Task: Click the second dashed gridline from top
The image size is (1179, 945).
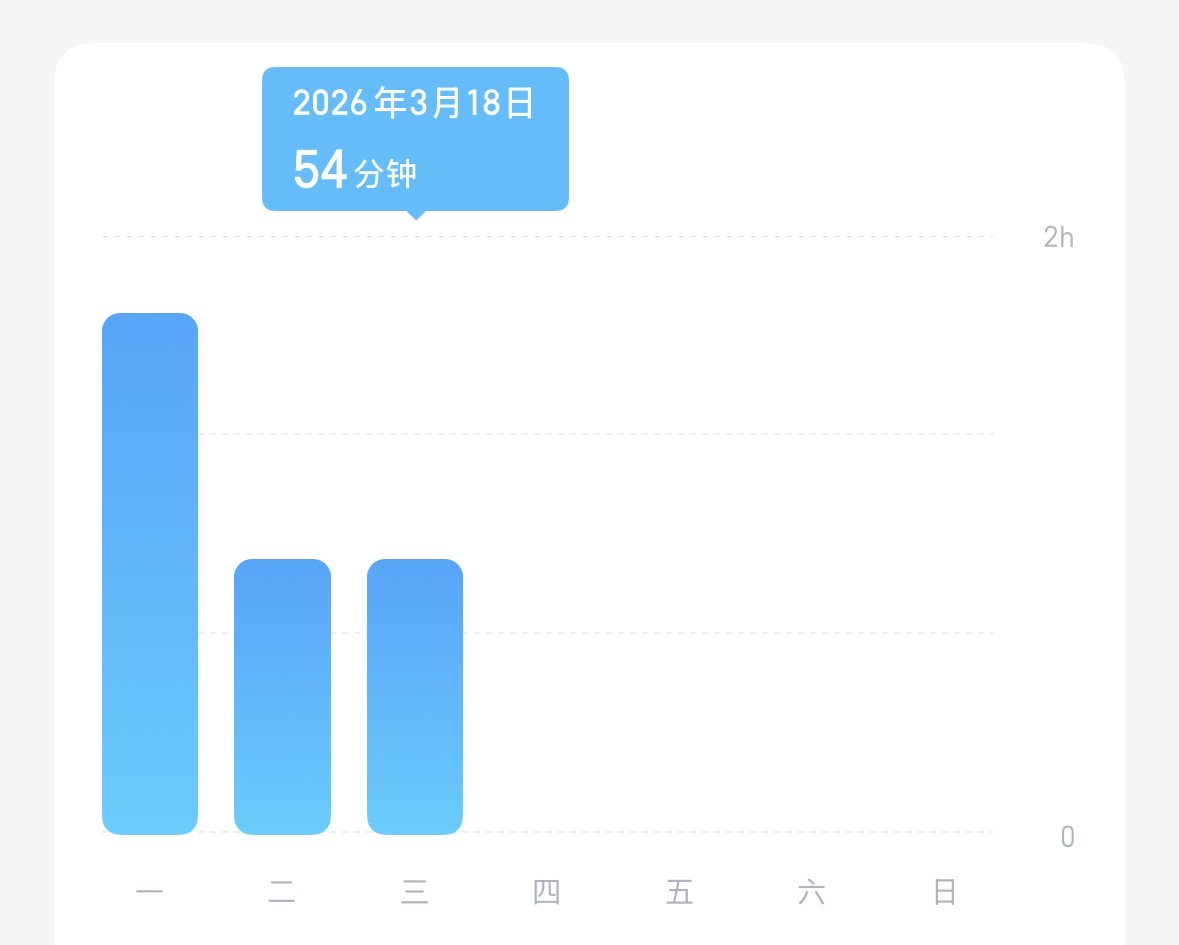Action: click(x=700, y=434)
